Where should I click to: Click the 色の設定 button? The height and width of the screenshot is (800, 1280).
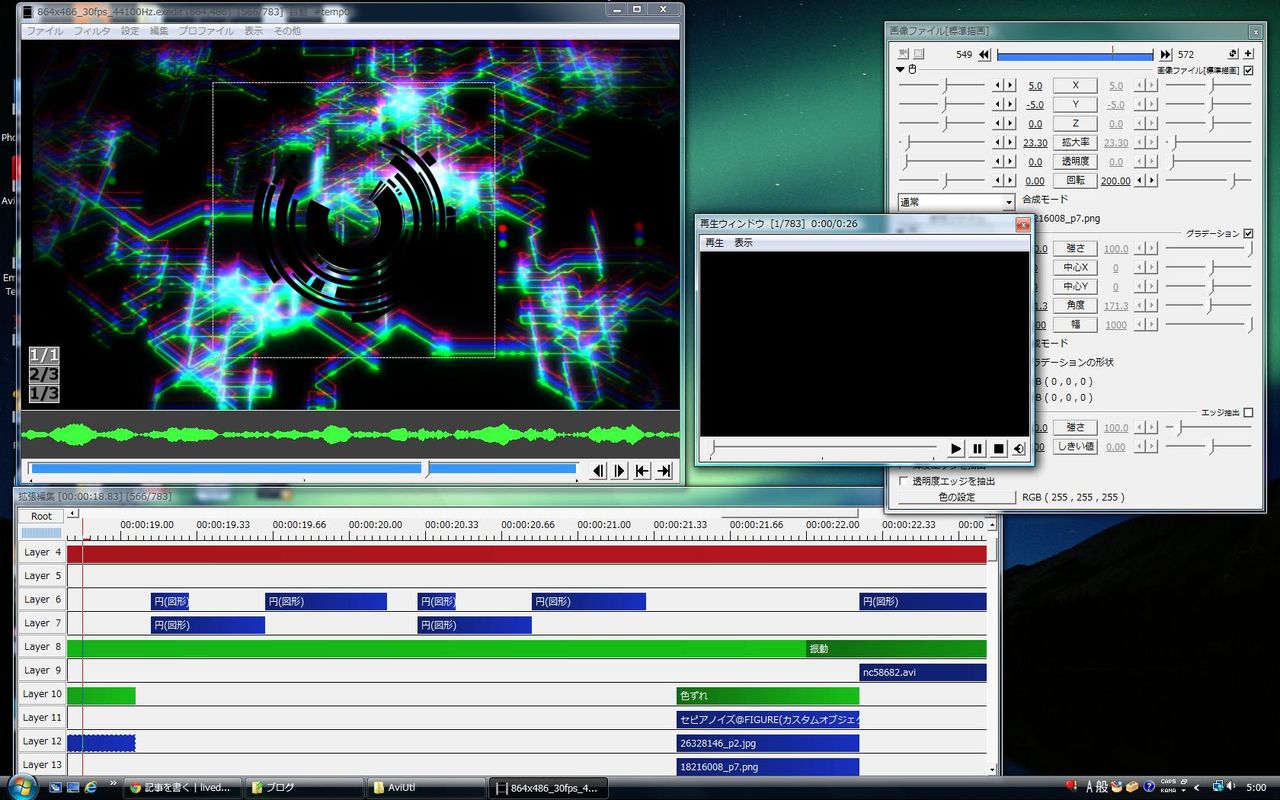click(956, 497)
